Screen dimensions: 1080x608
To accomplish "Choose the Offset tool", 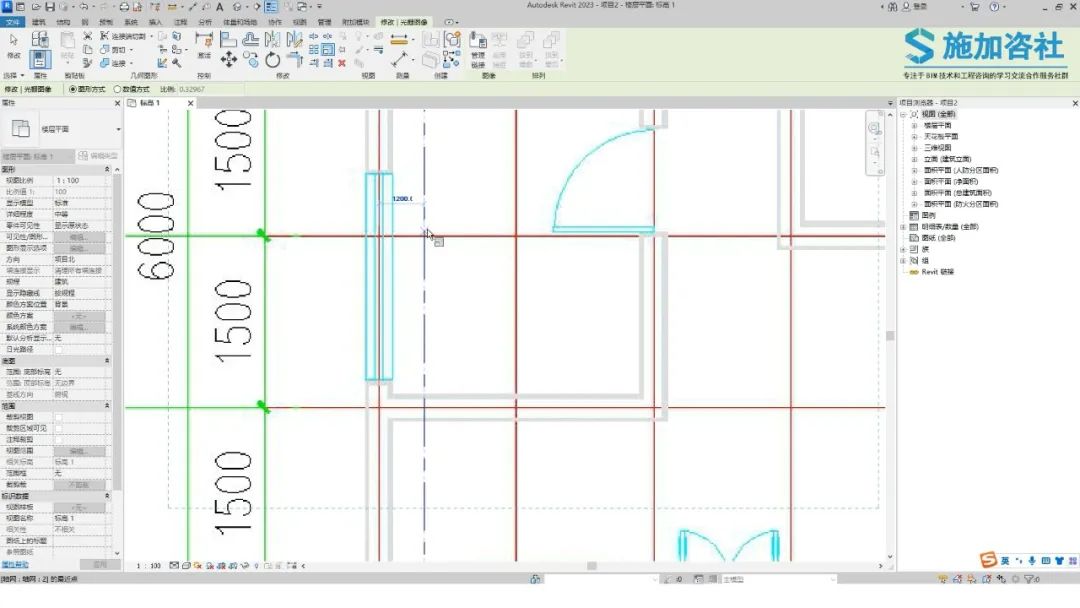I will tap(251, 39).
